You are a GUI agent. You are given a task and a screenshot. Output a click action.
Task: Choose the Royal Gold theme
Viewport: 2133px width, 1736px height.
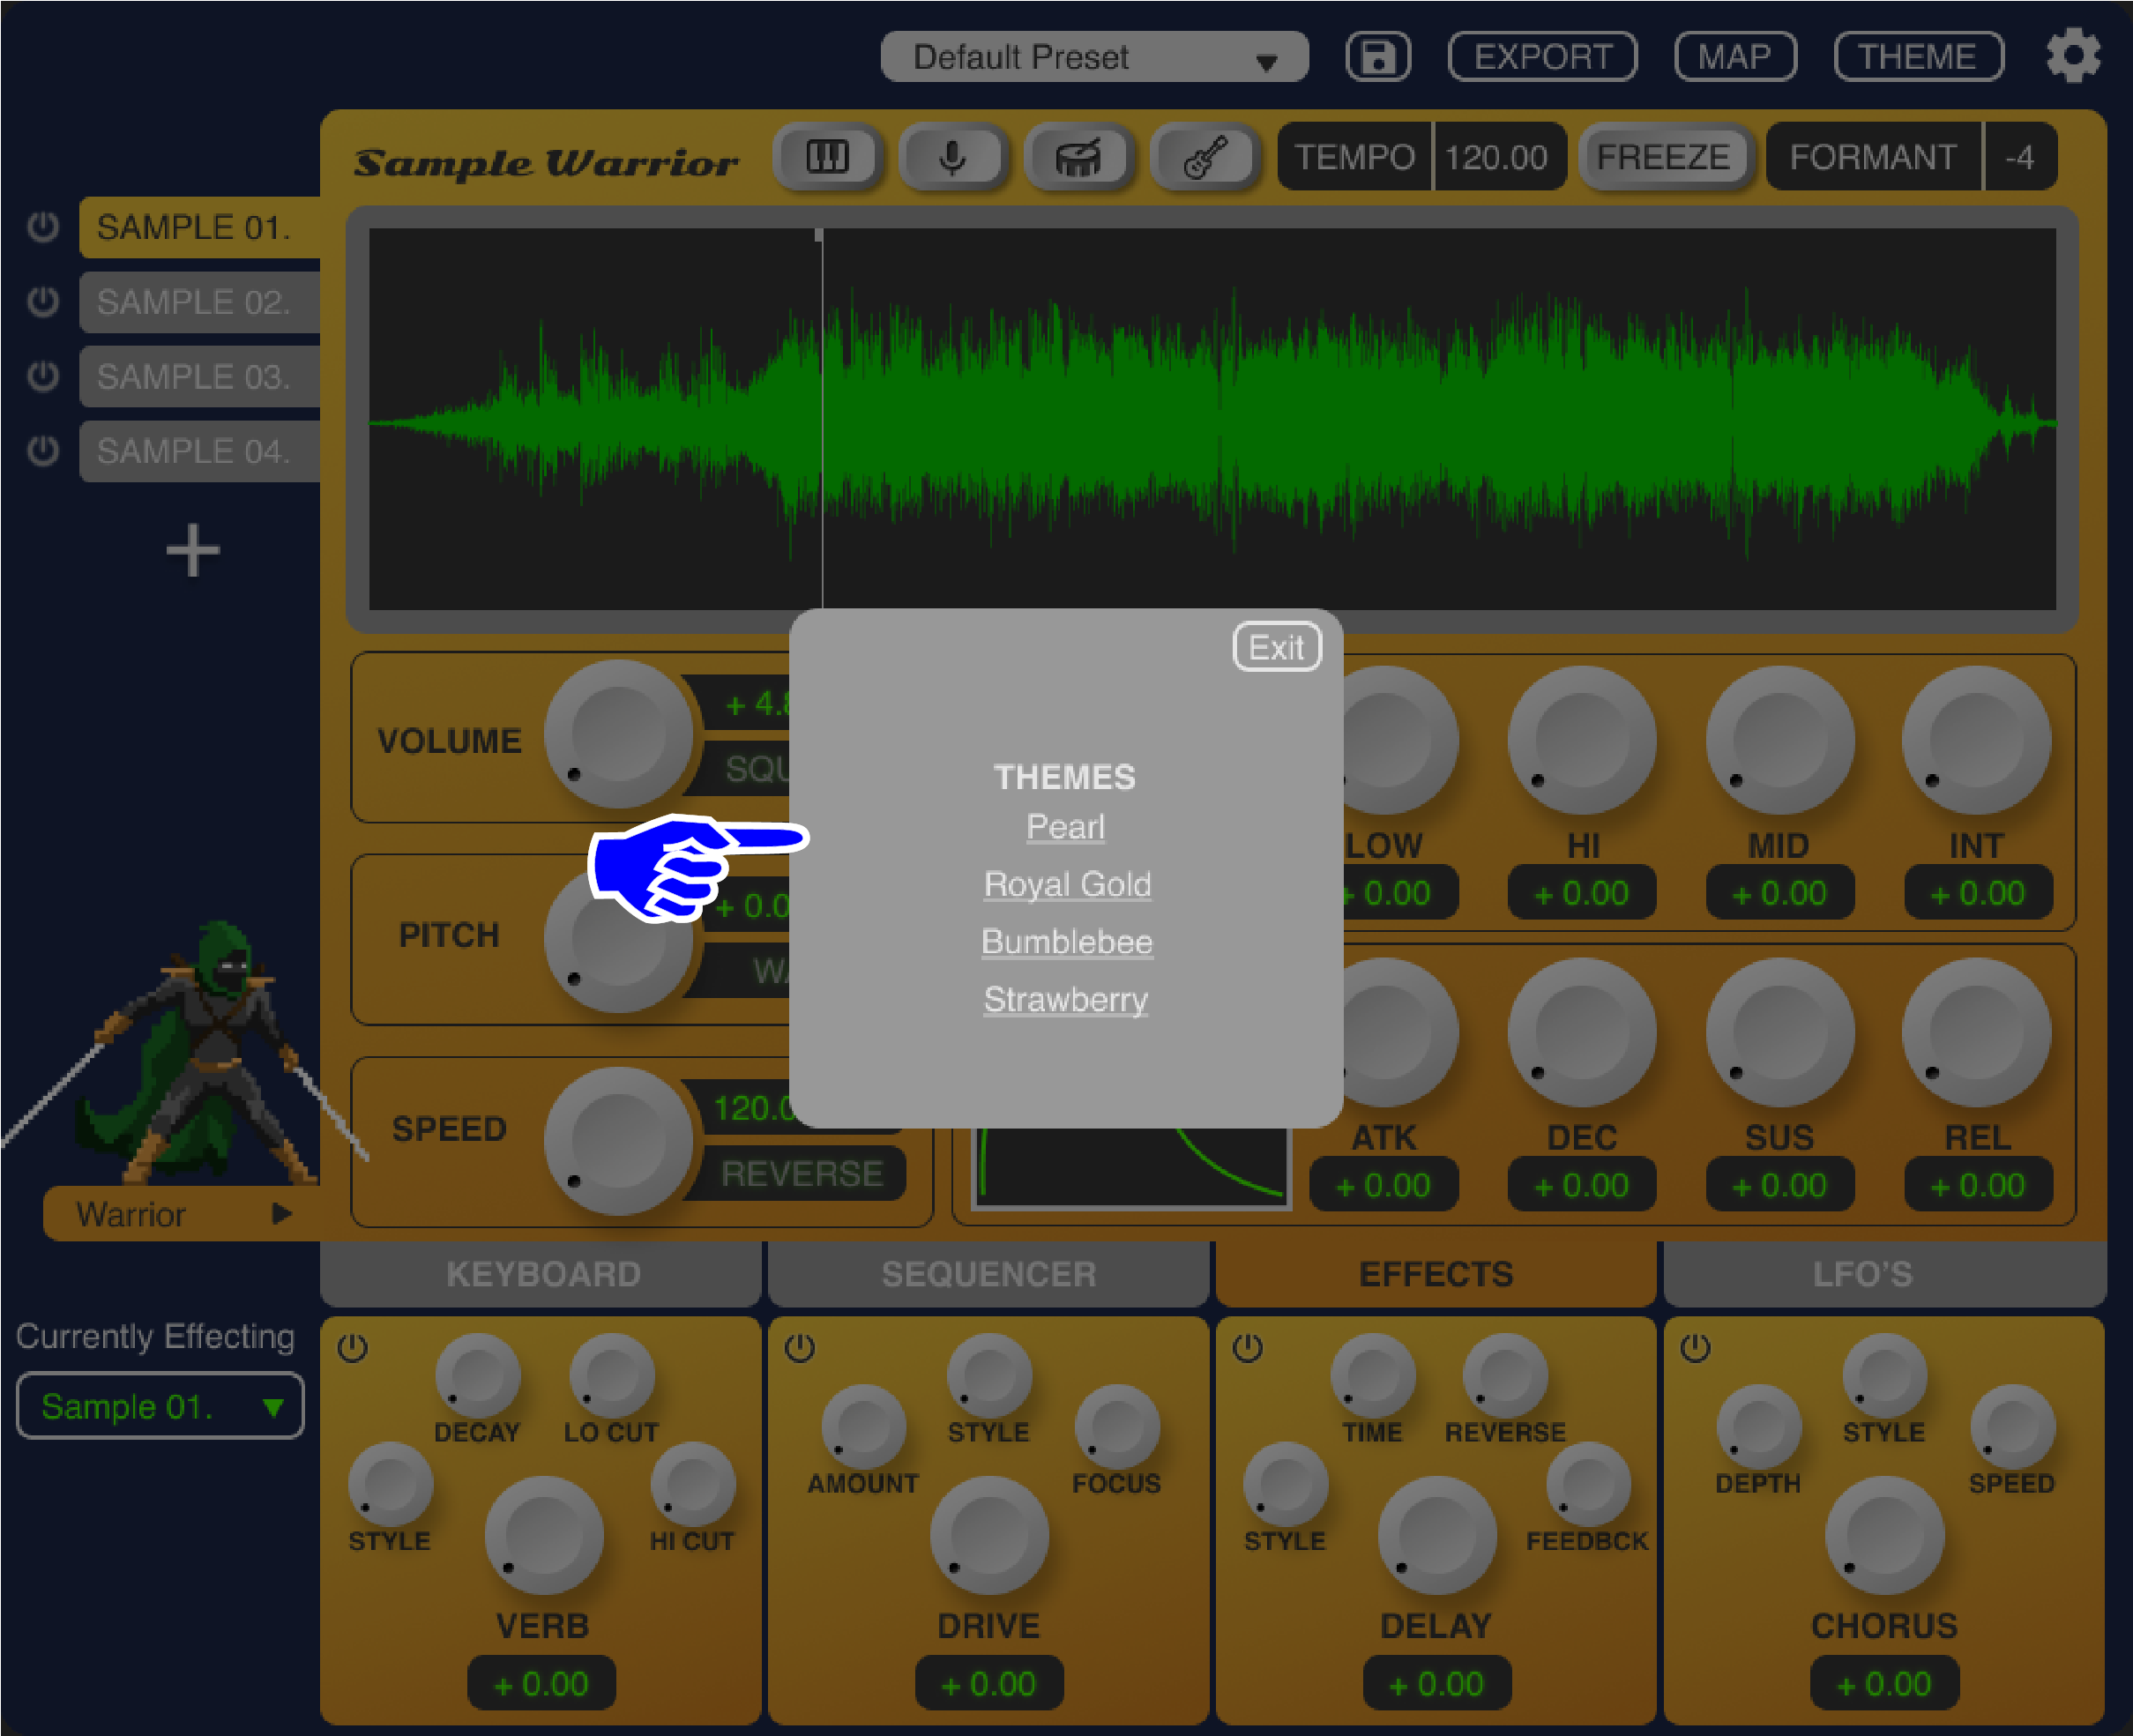pos(1067,884)
